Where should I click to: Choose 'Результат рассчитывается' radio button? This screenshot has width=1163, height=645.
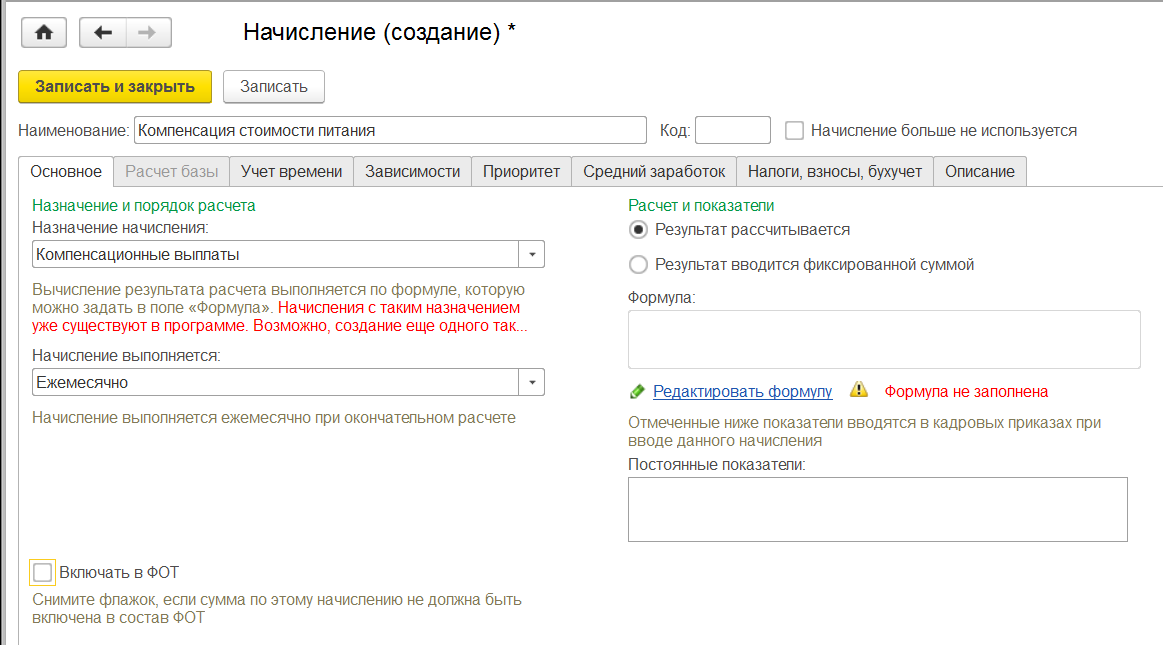[x=638, y=229]
